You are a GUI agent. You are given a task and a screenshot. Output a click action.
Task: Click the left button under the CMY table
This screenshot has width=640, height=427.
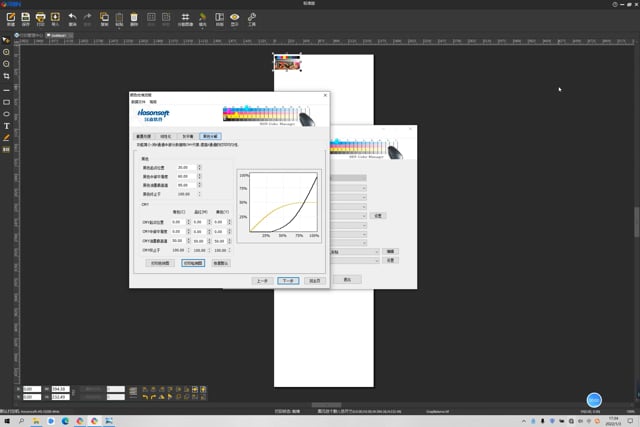coord(160,263)
